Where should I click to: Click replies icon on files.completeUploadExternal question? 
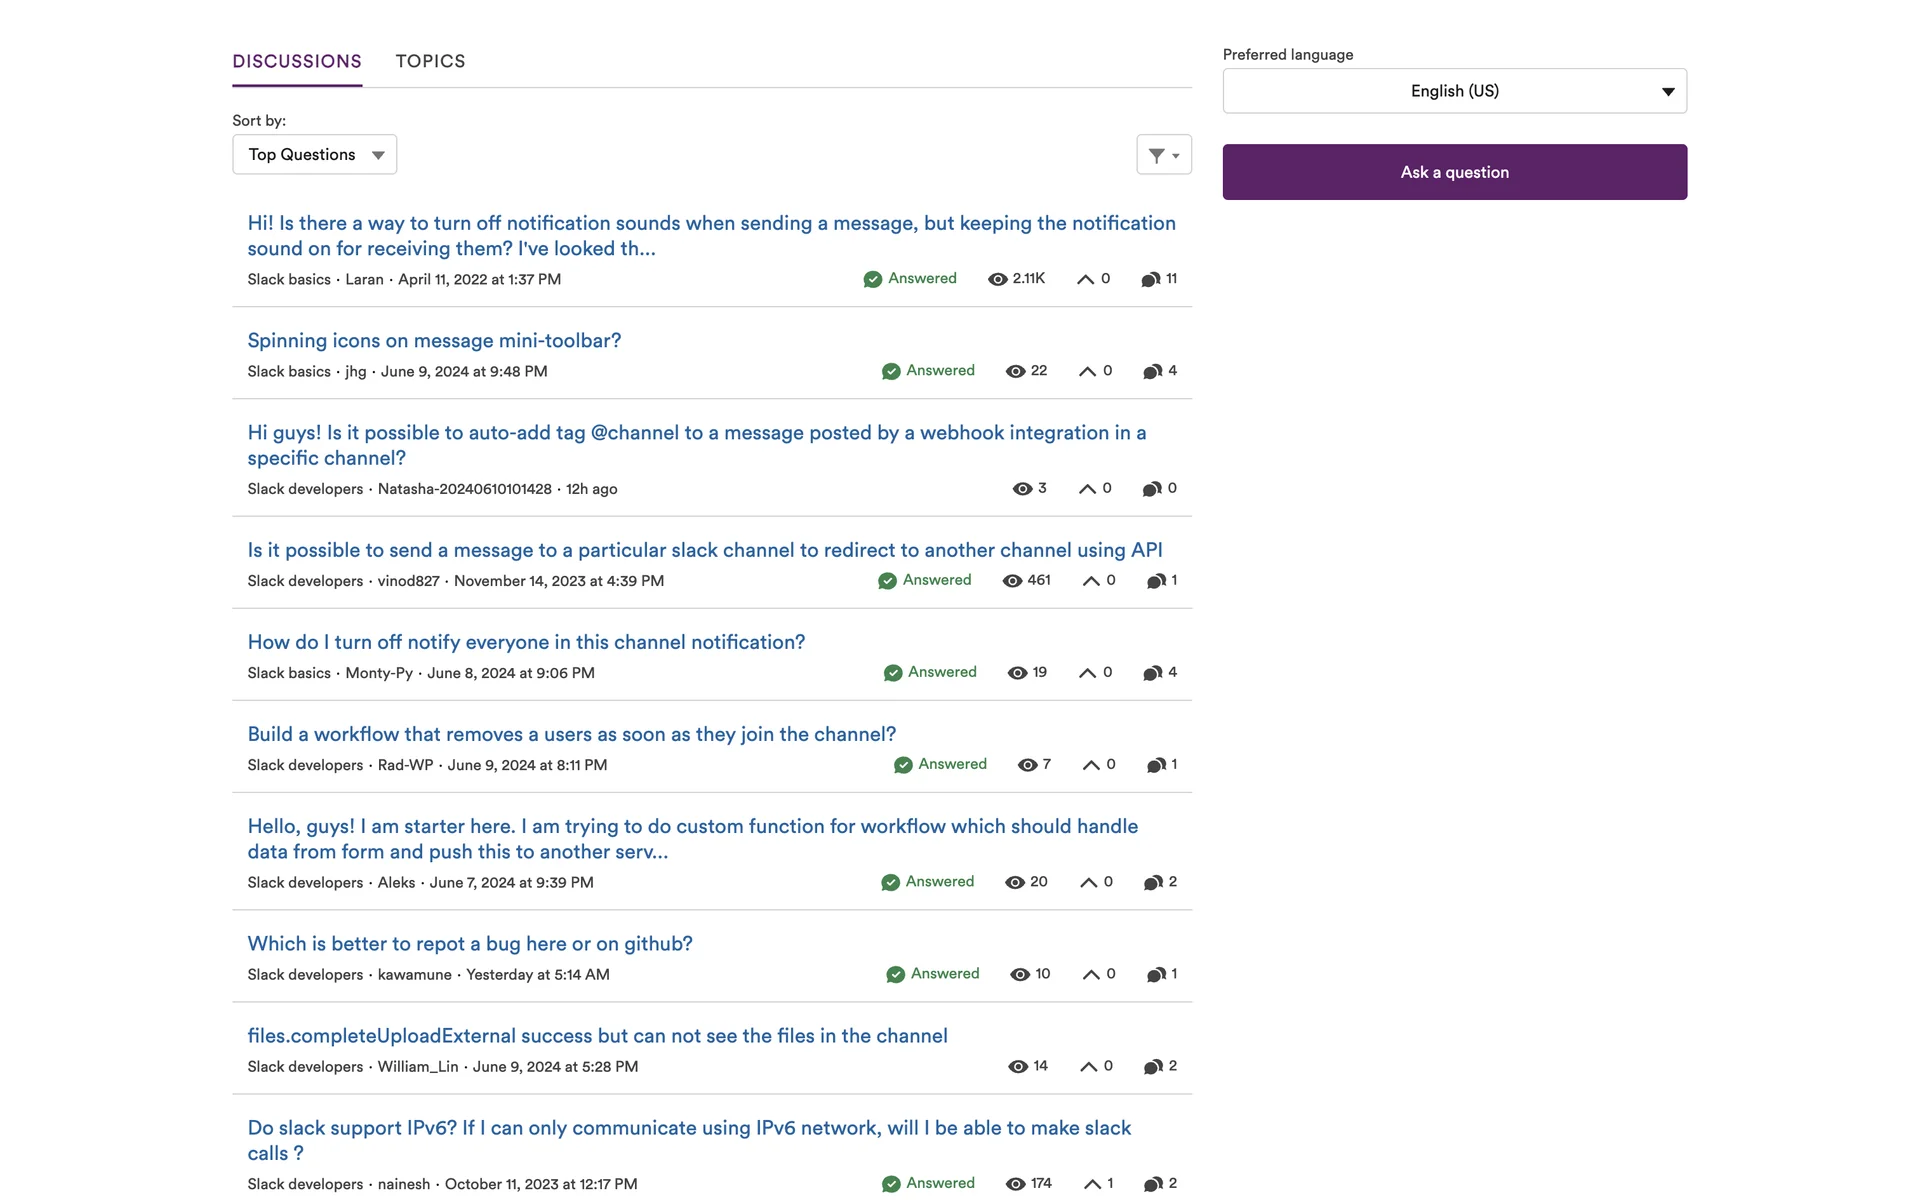1152,1067
